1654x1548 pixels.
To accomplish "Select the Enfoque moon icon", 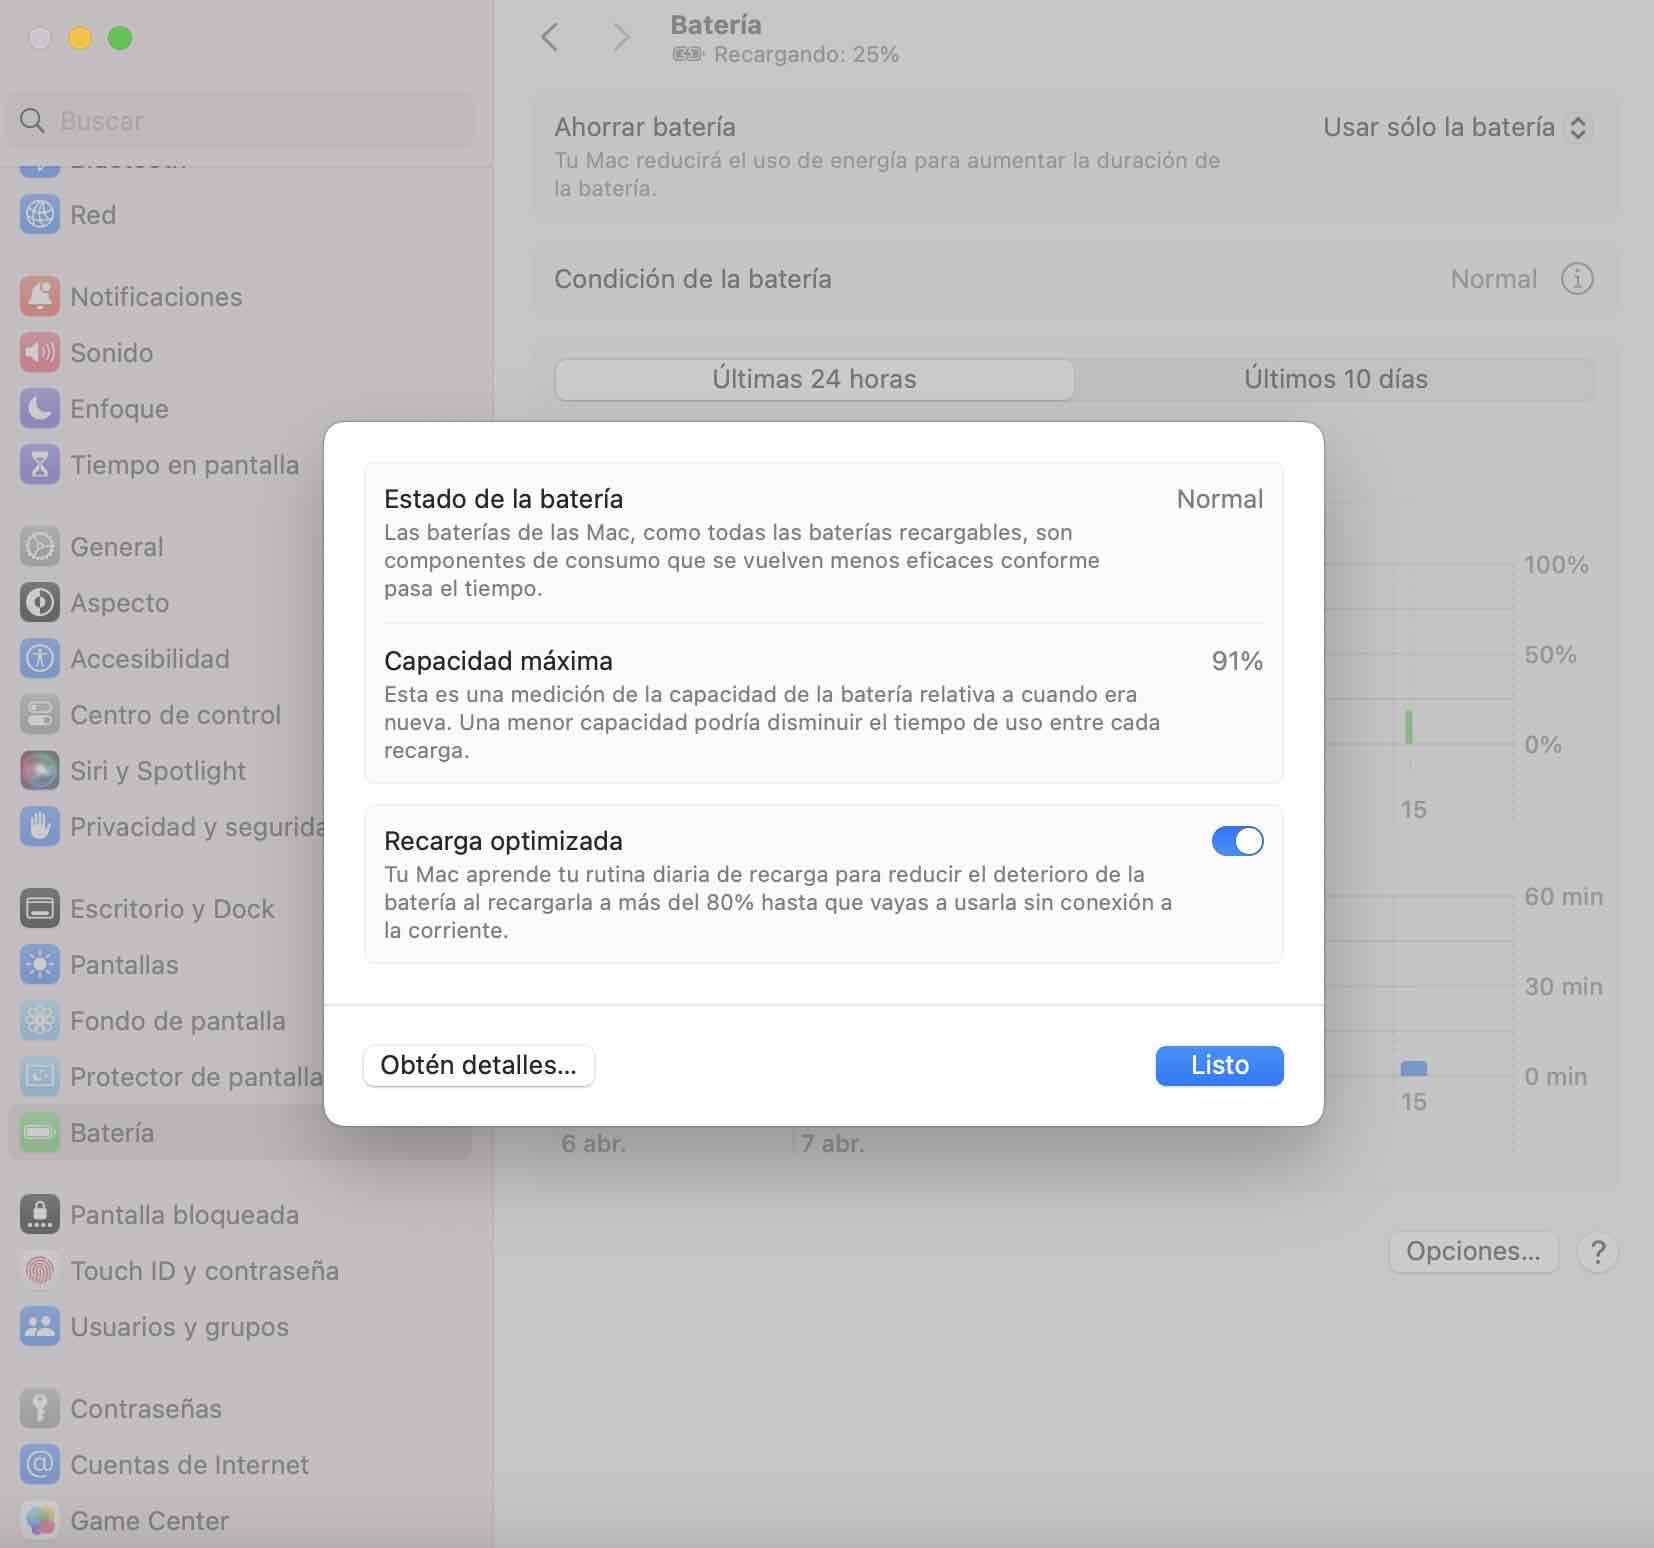I will (40, 409).
